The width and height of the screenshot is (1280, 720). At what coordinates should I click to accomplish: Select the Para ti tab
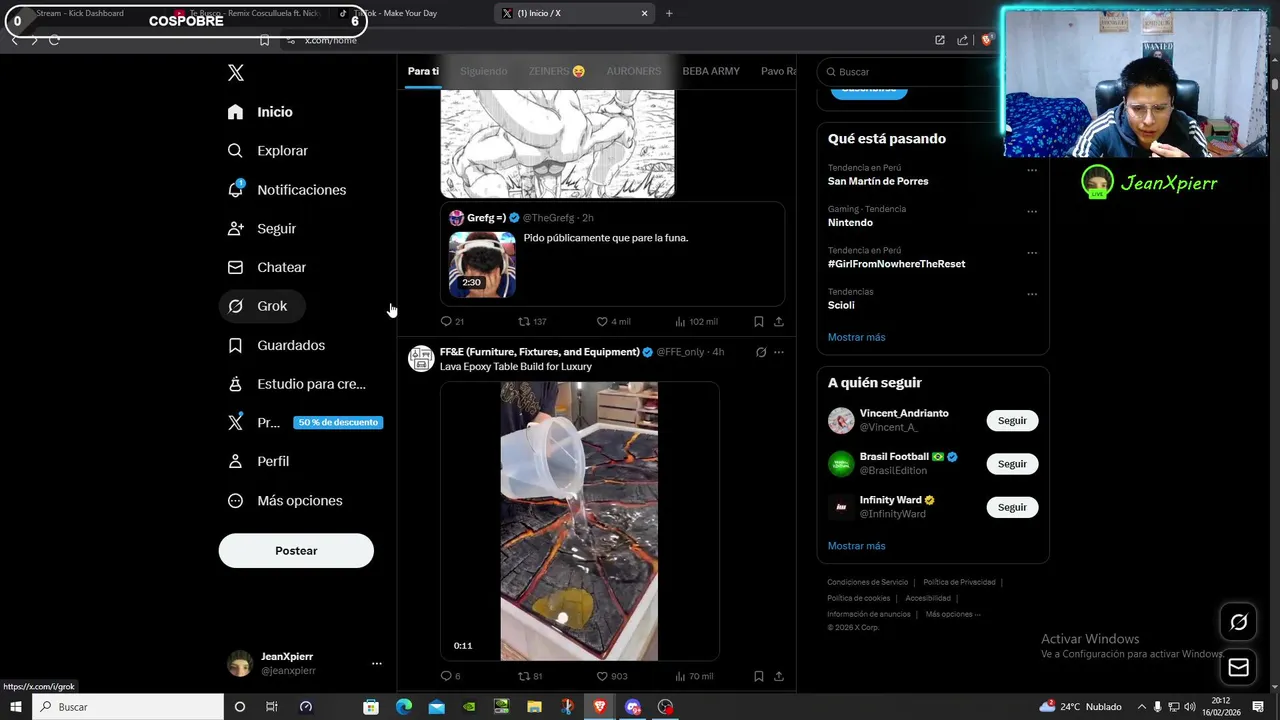423,71
